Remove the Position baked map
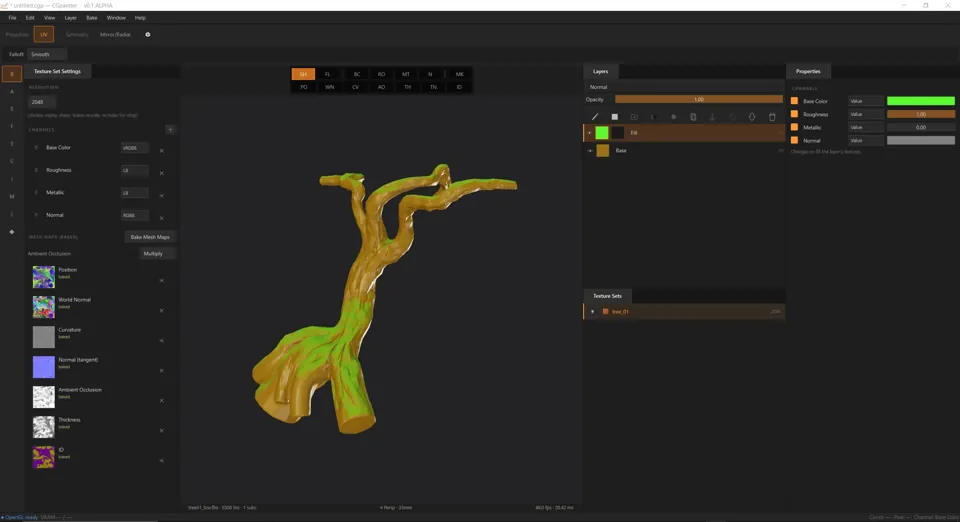Screen dimensions: 960x522 pos(162,281)
